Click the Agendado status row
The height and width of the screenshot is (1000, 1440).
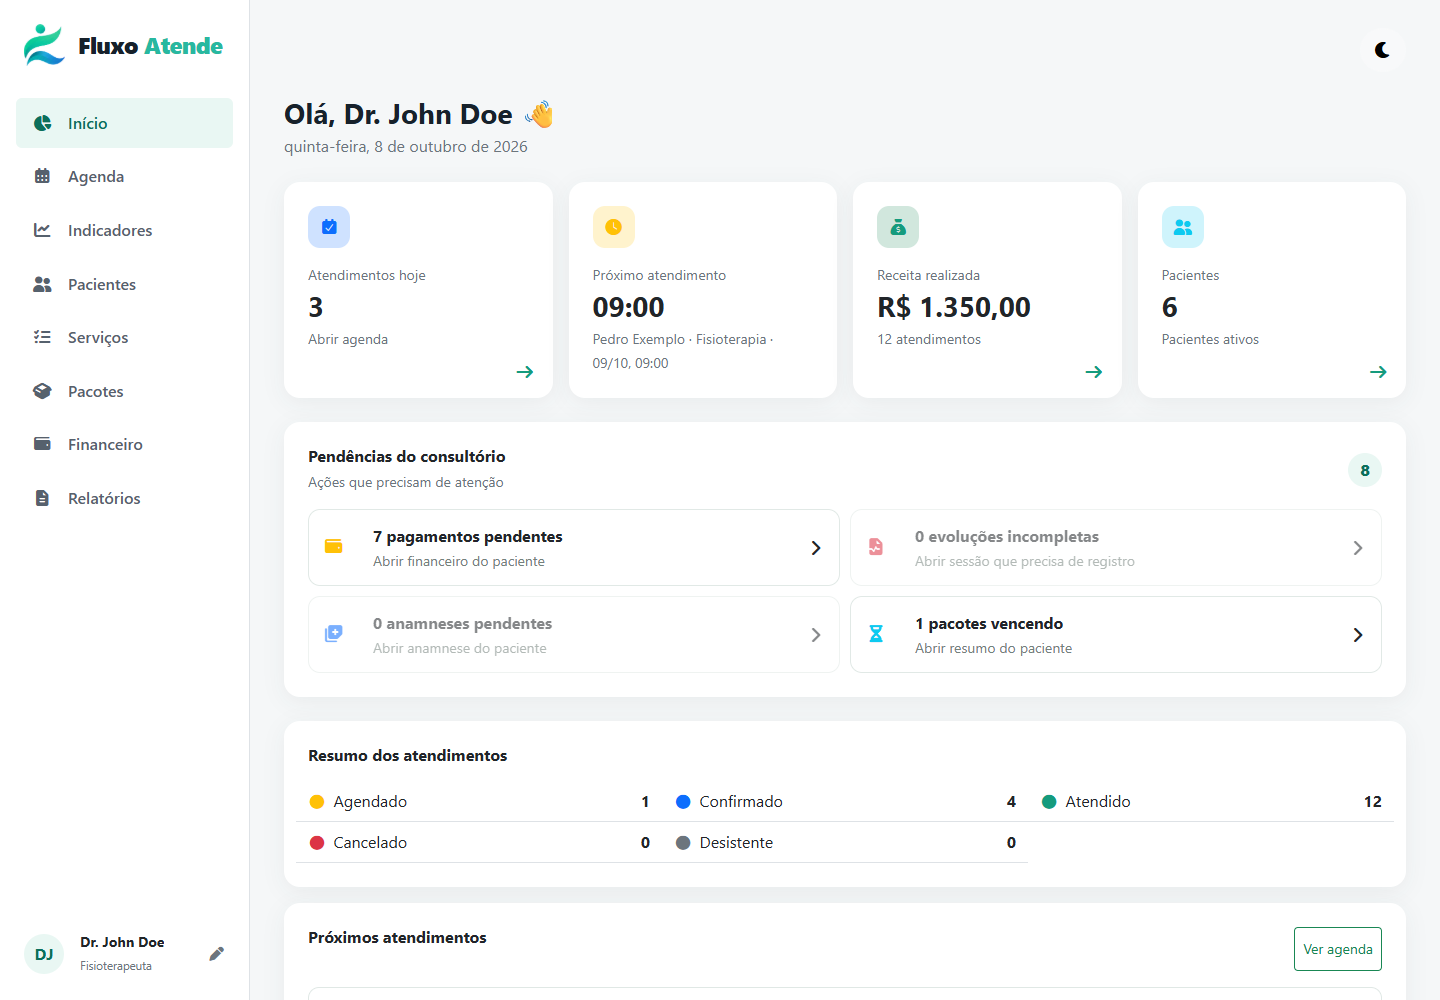(x=479, y=802)
